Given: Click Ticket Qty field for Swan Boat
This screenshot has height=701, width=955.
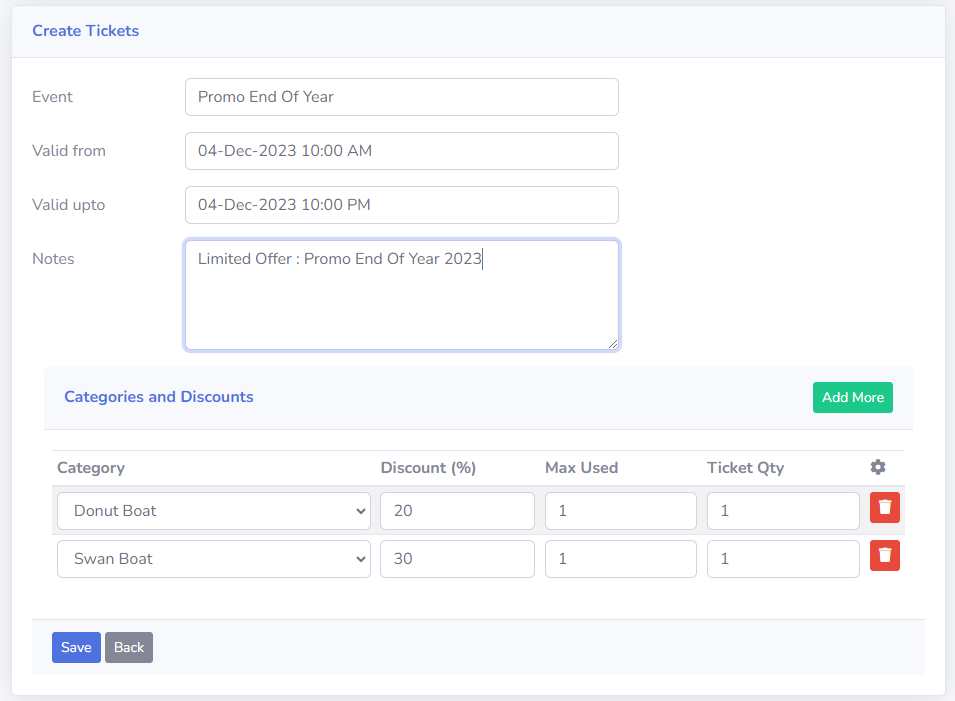Looking at the screenshot, I should (x=782, y=559).
